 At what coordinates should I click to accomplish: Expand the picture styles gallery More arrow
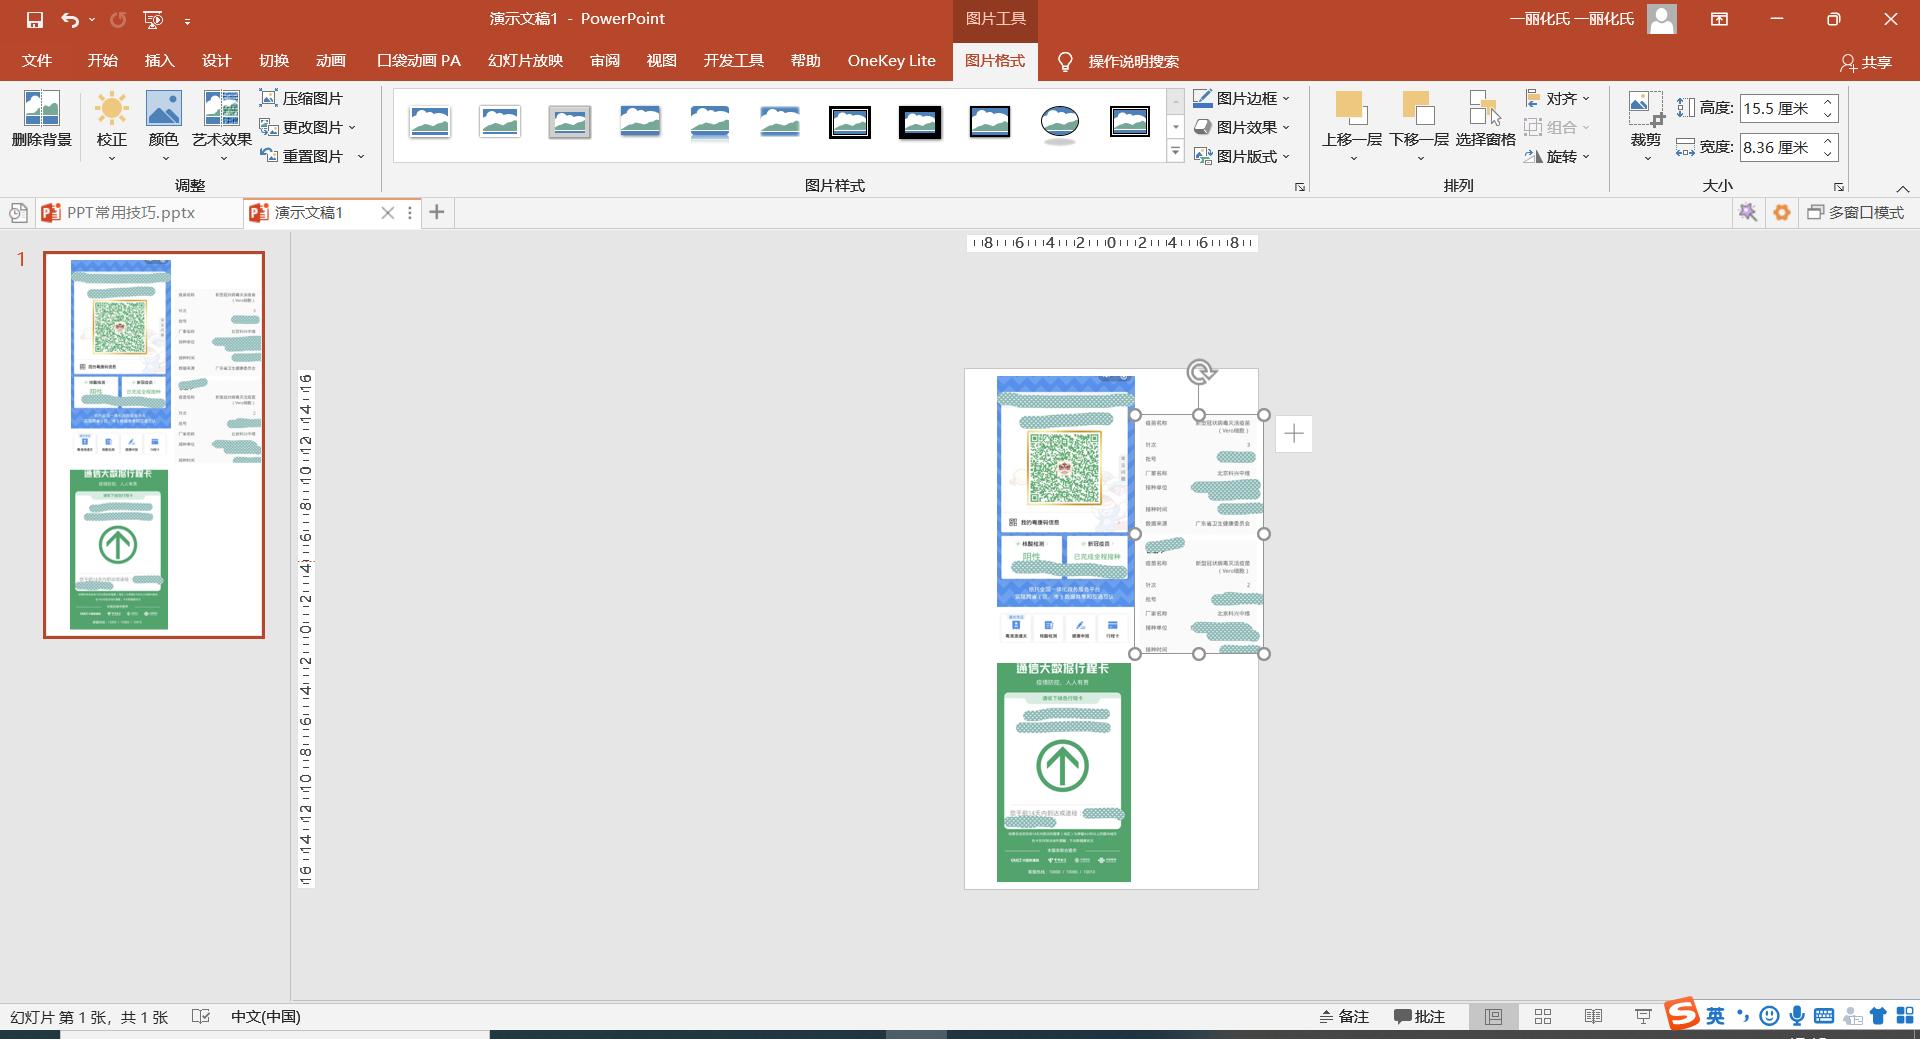(1176, 153)
